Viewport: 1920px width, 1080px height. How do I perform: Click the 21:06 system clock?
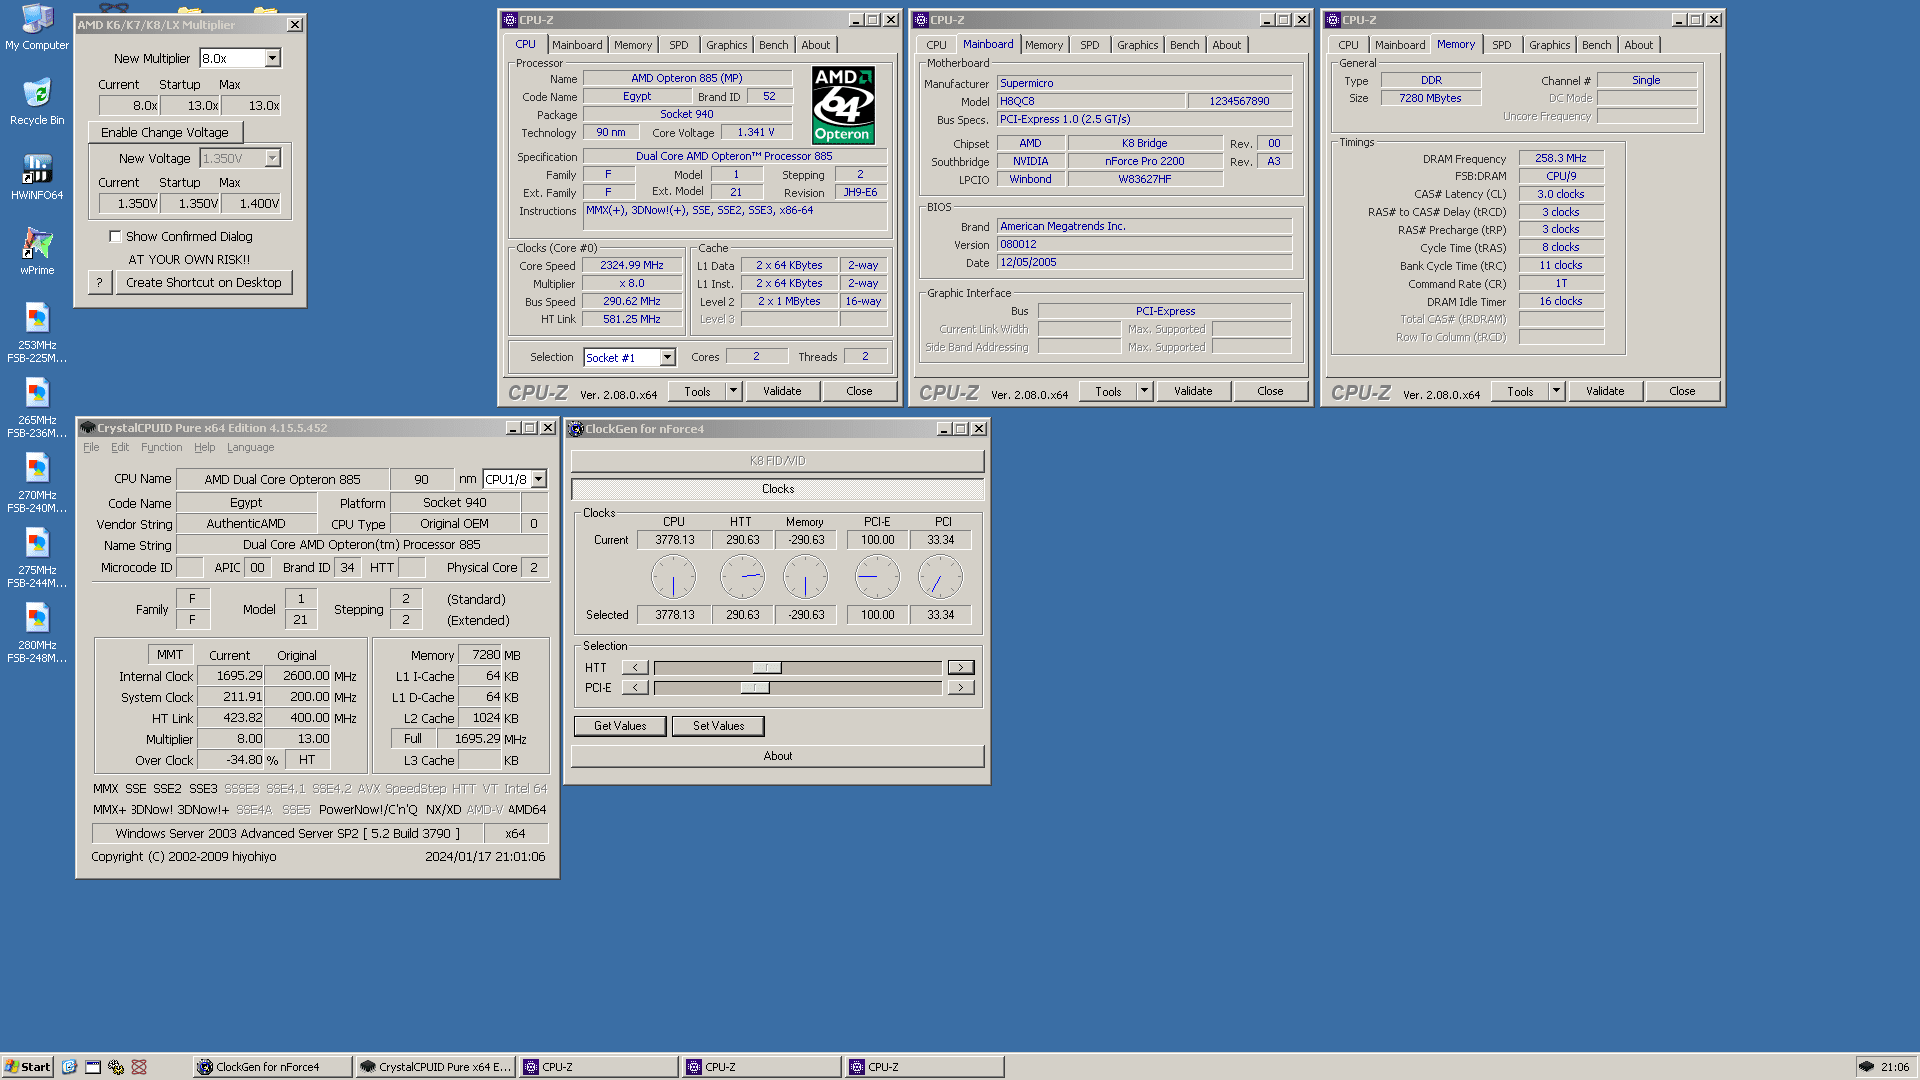(x=1895, y=1067)
